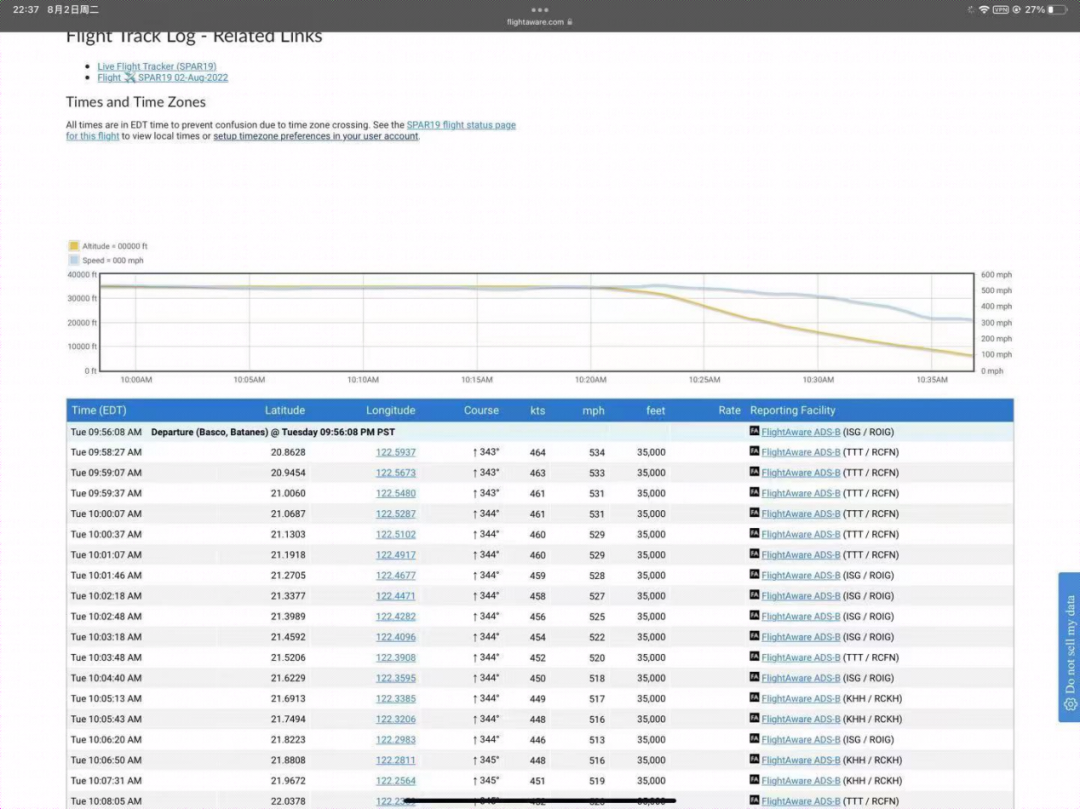Click the Time (EDT) column header

(x=99, y=410)
